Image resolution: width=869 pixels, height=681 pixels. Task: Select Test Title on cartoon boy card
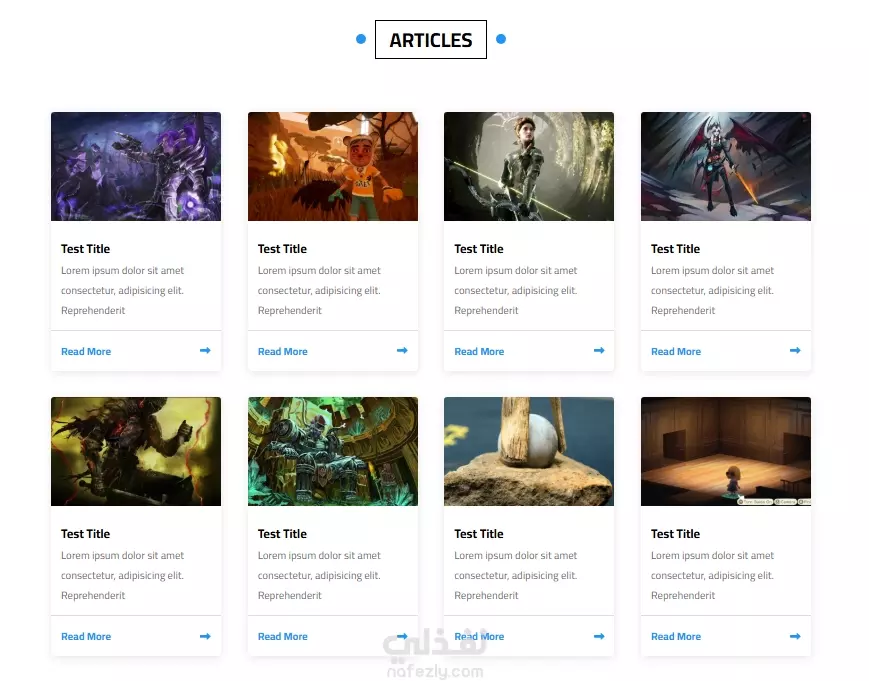pos(282,249)
